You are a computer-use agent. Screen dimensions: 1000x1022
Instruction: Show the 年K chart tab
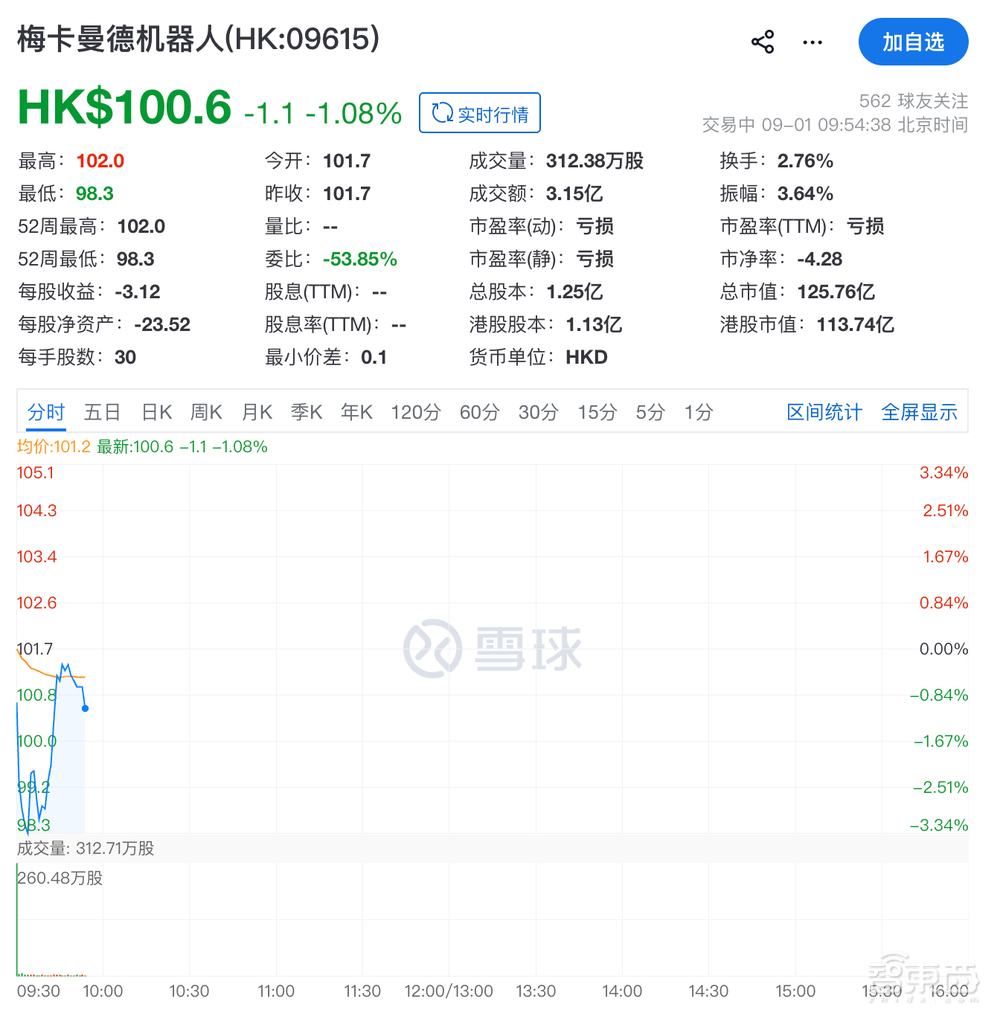357,412
